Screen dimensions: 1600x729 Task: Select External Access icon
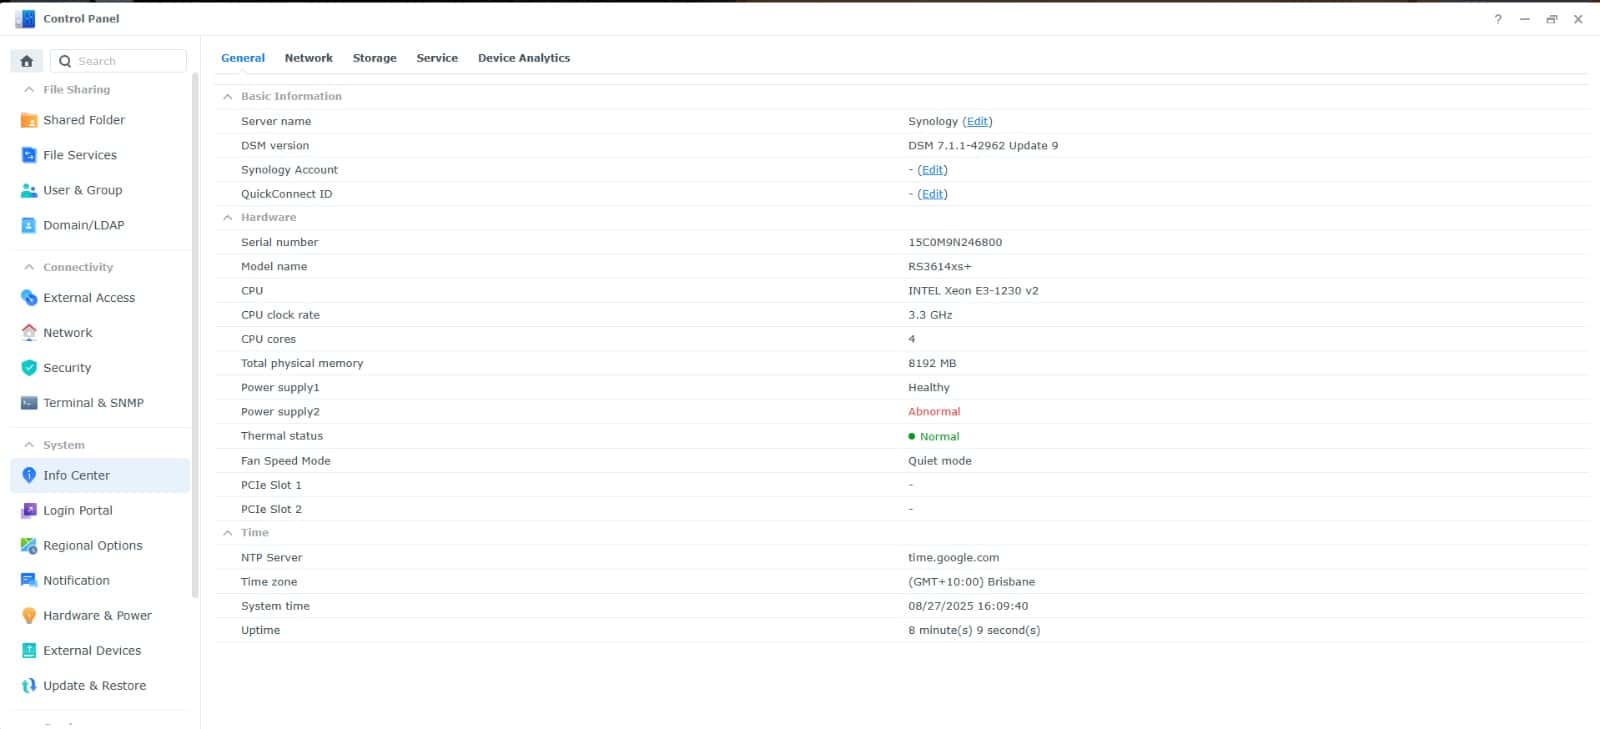pos(29,298)
